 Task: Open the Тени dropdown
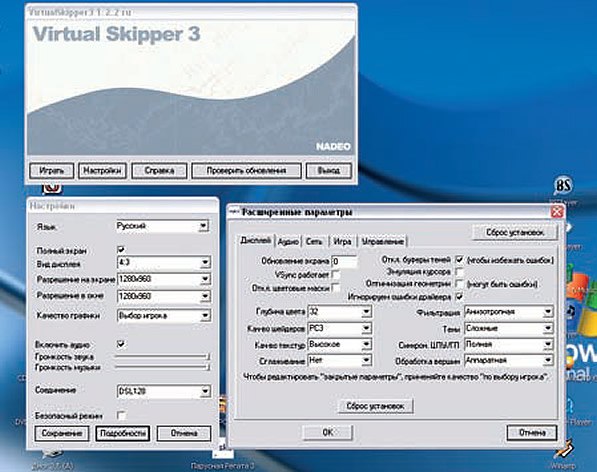tap(509, 328)
